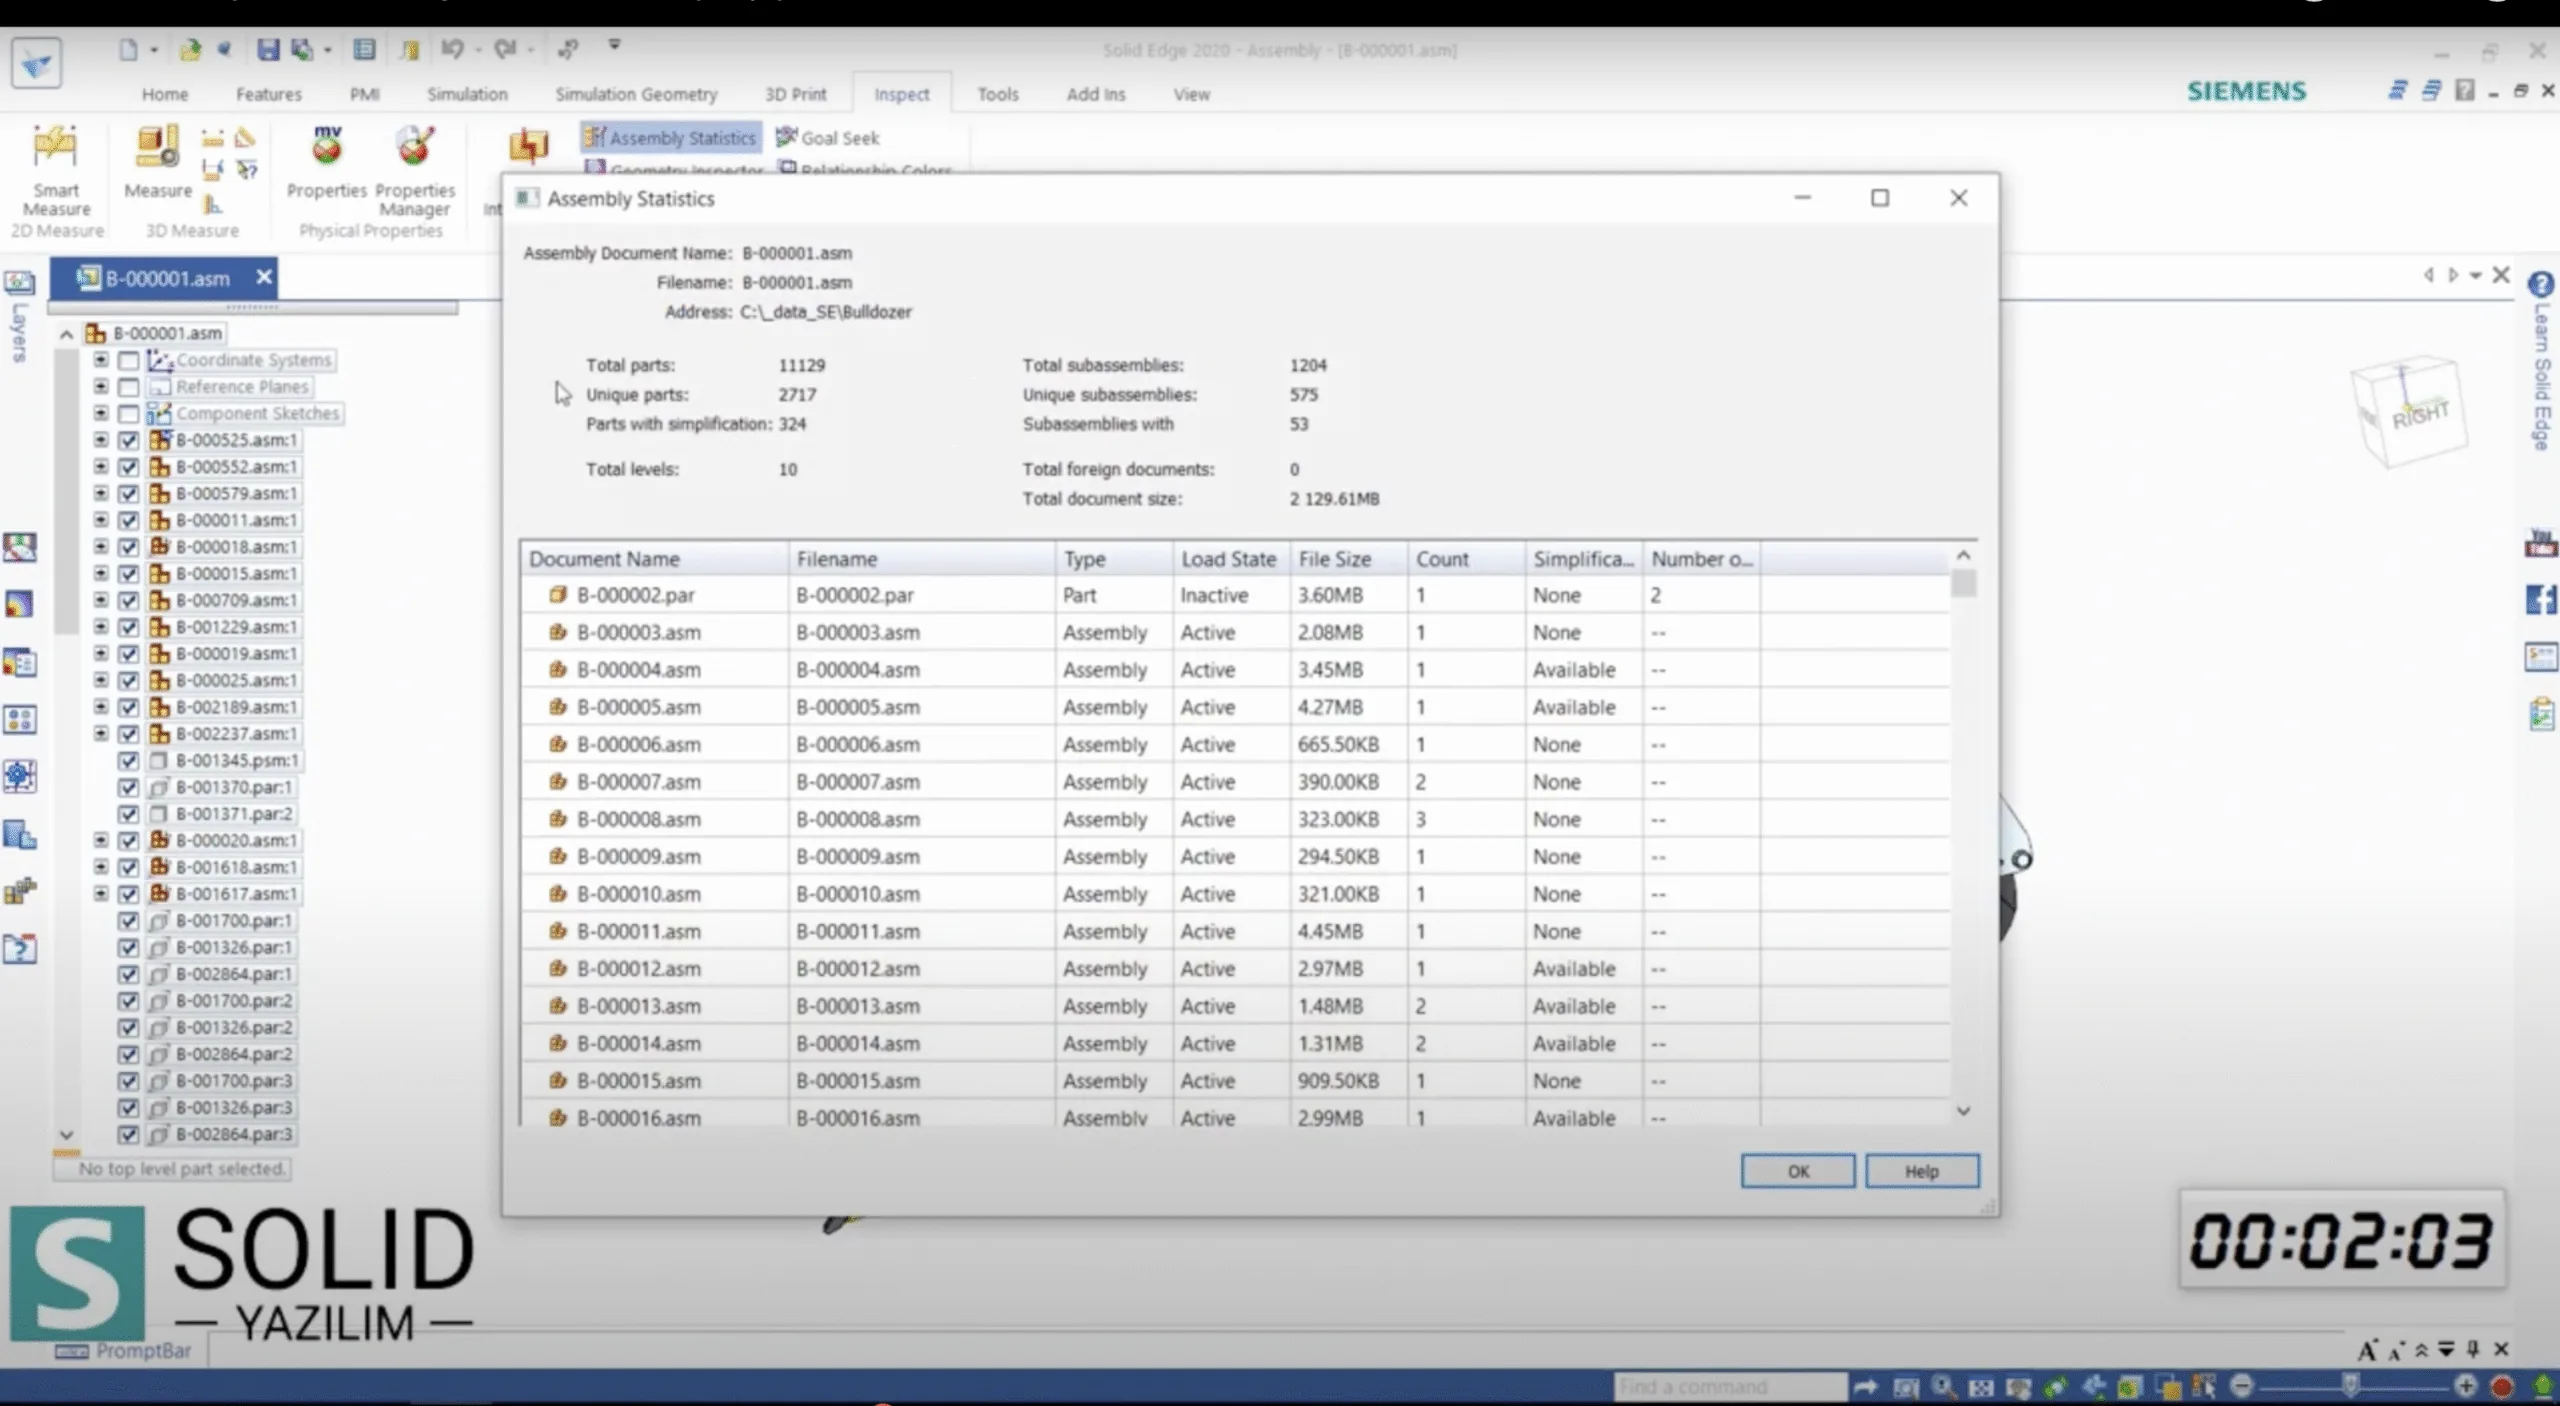This screenshot has width=2560, height=1406.
Task: Collapse the B-000001.asm root node
Action: [x=66, y=334]
